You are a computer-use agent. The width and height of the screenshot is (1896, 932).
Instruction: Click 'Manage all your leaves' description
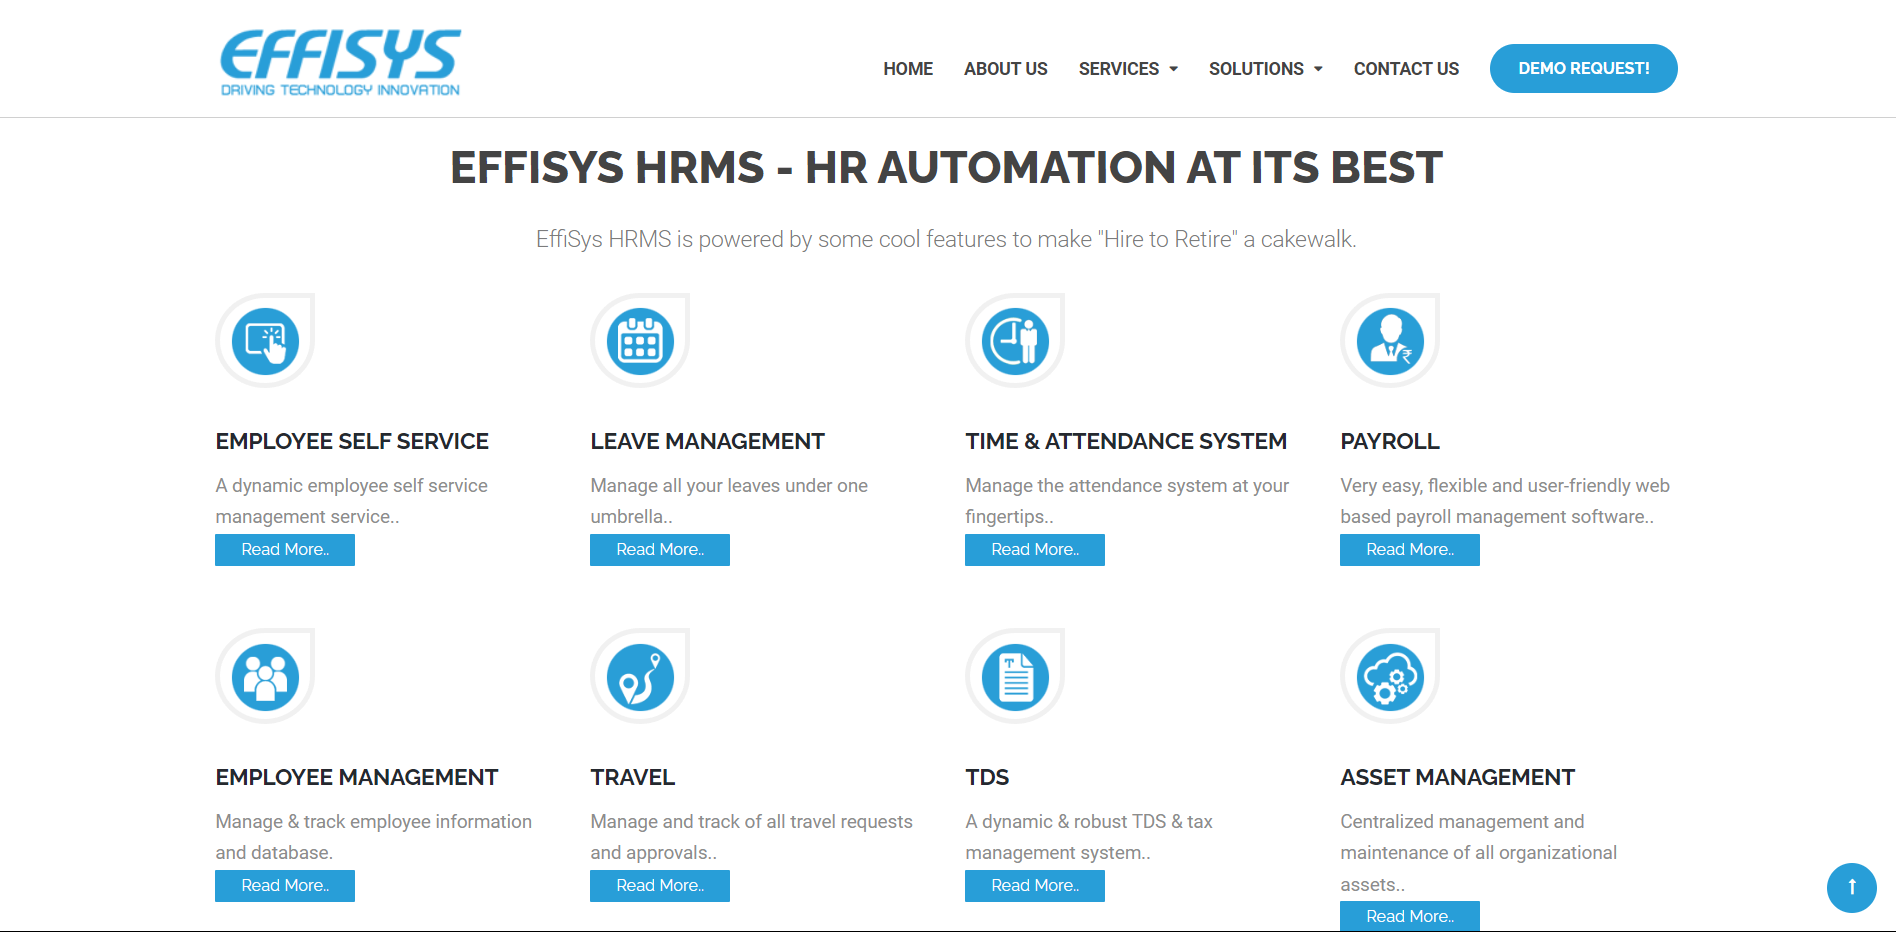click(x=729, y=501)
